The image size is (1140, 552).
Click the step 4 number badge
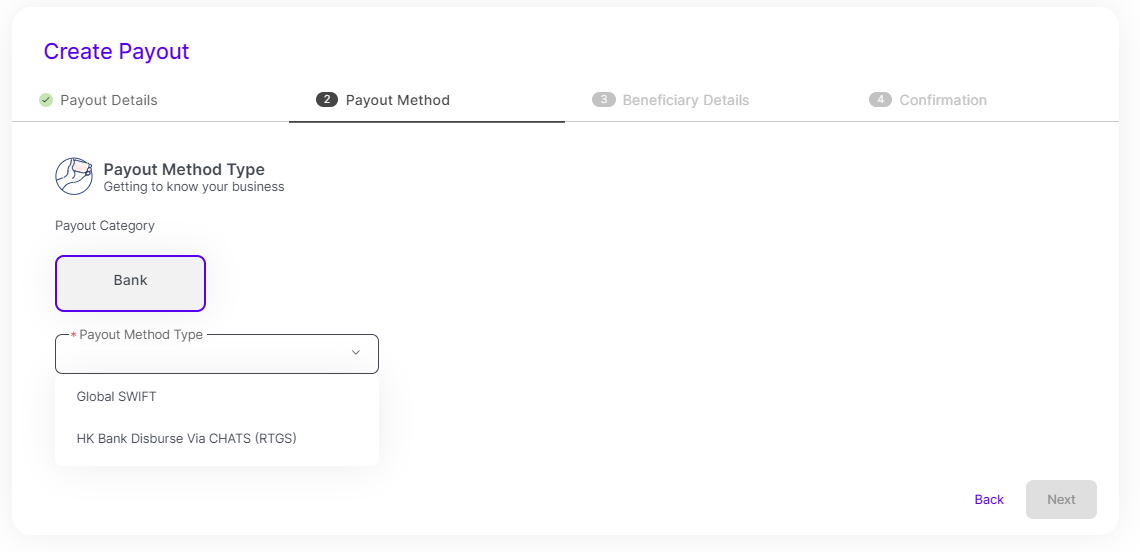(880, 100)
